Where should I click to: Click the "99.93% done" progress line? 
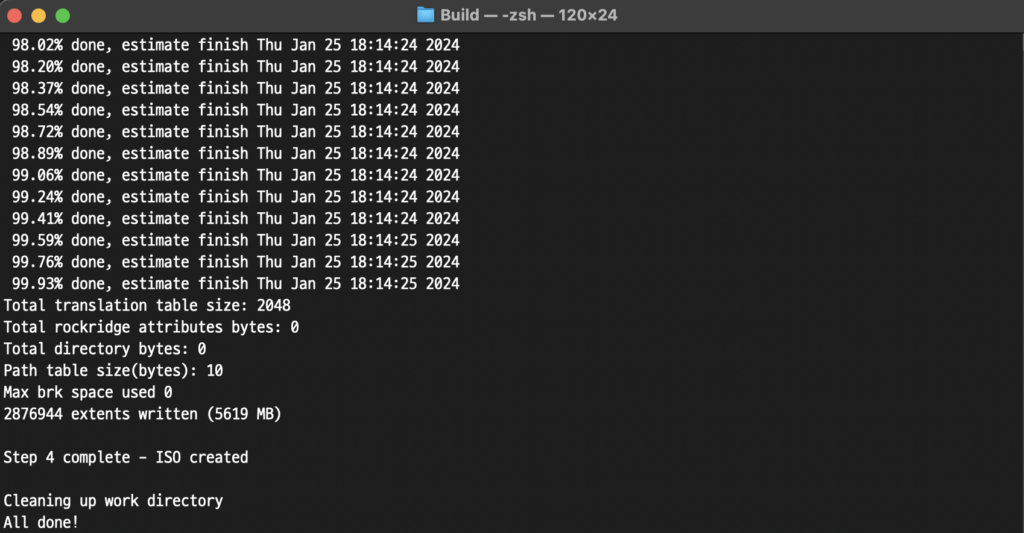235,284
